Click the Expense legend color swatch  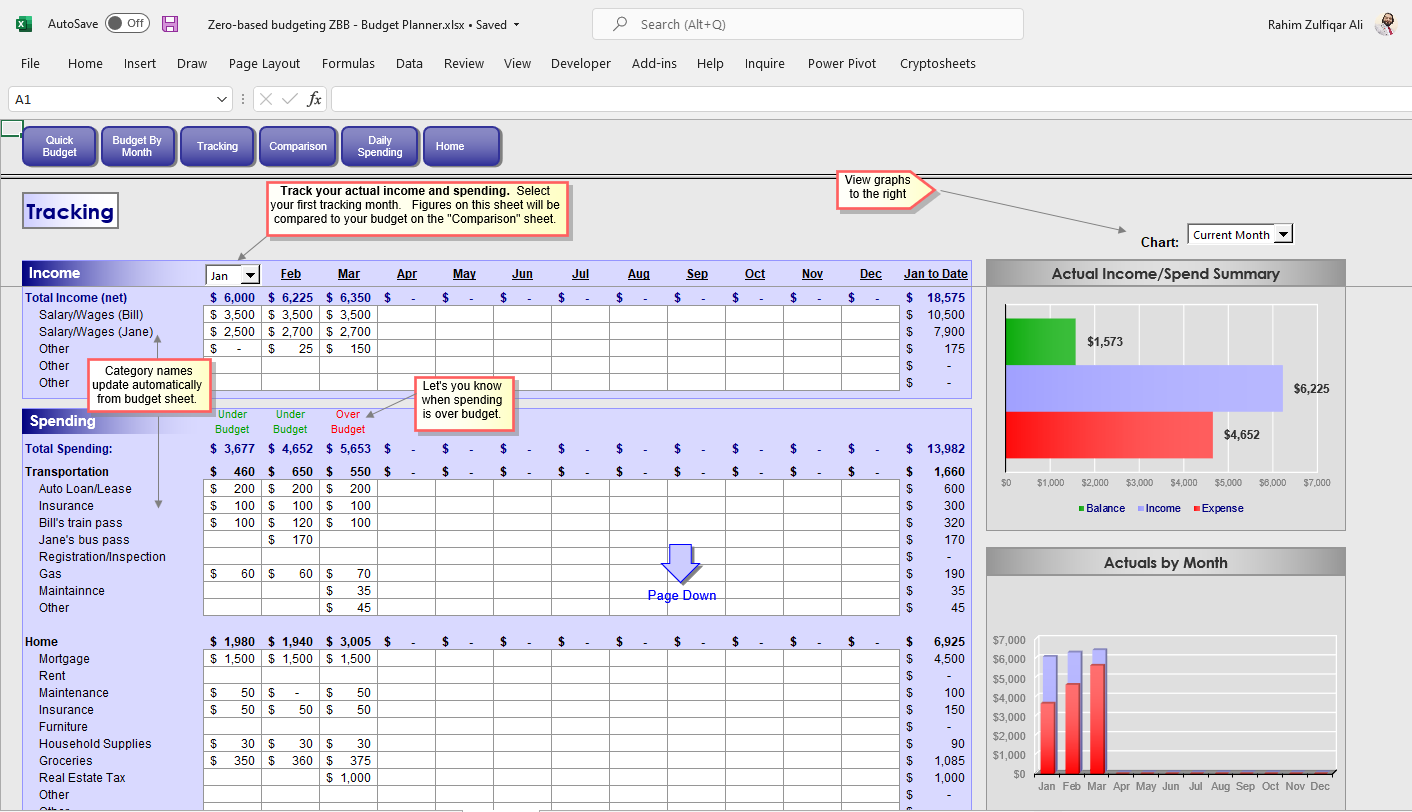click(x=1196, y=509)
